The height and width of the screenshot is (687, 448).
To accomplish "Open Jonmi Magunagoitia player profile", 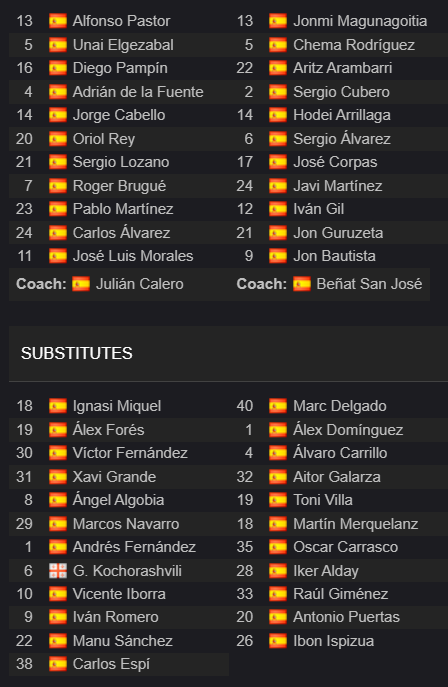I will click(x=360, y=21).
